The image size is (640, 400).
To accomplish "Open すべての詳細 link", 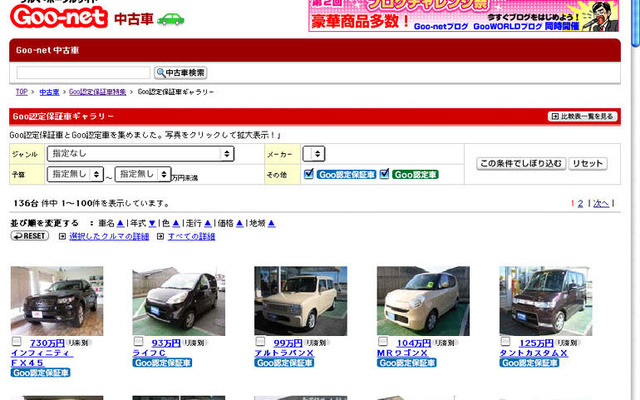I will click(191, 236).
